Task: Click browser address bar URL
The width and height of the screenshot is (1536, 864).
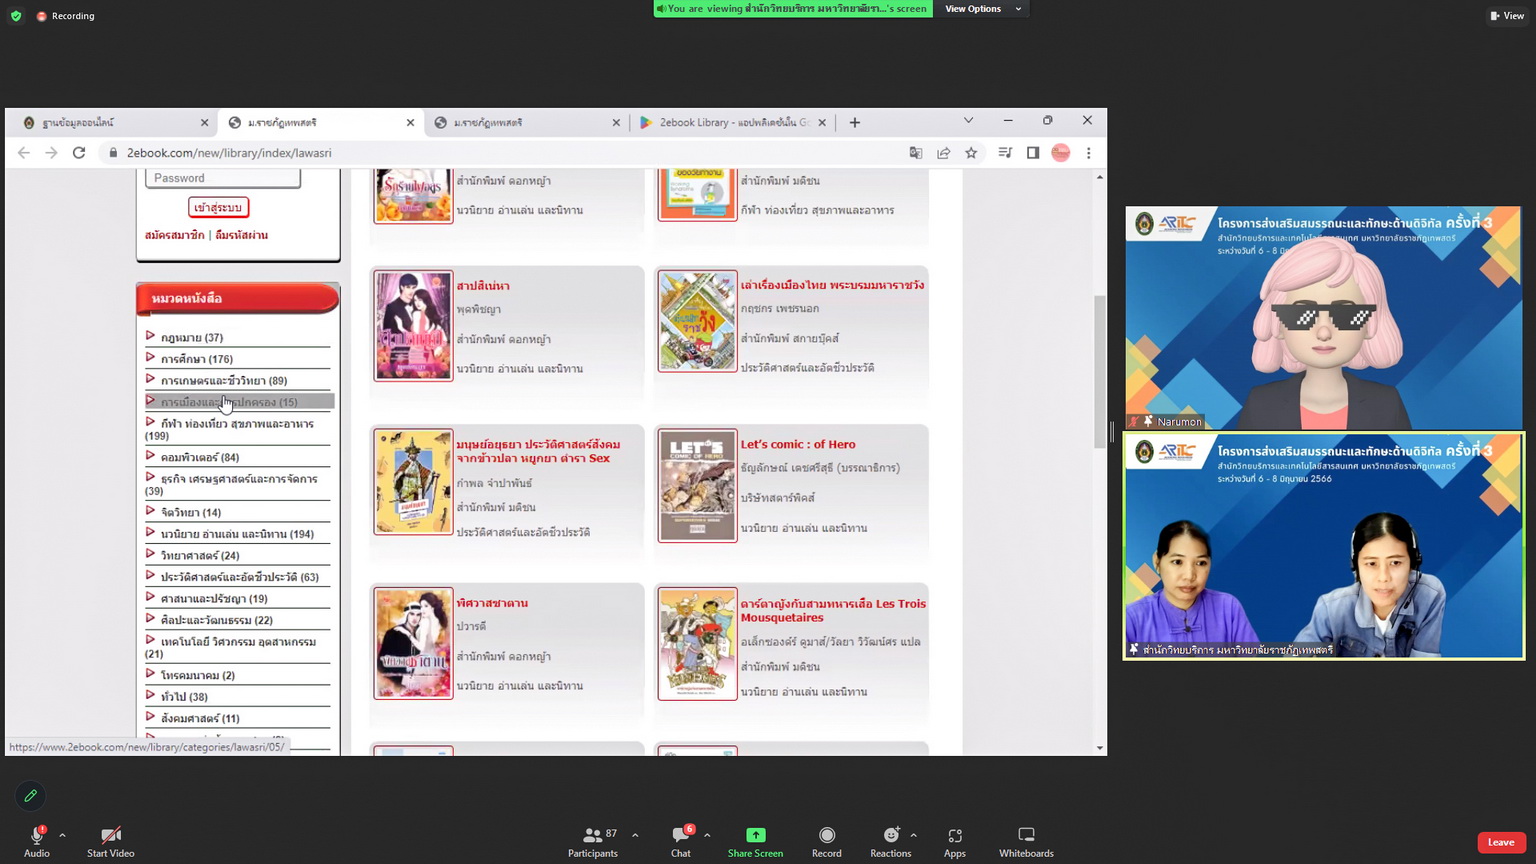Action: (229, 153)
